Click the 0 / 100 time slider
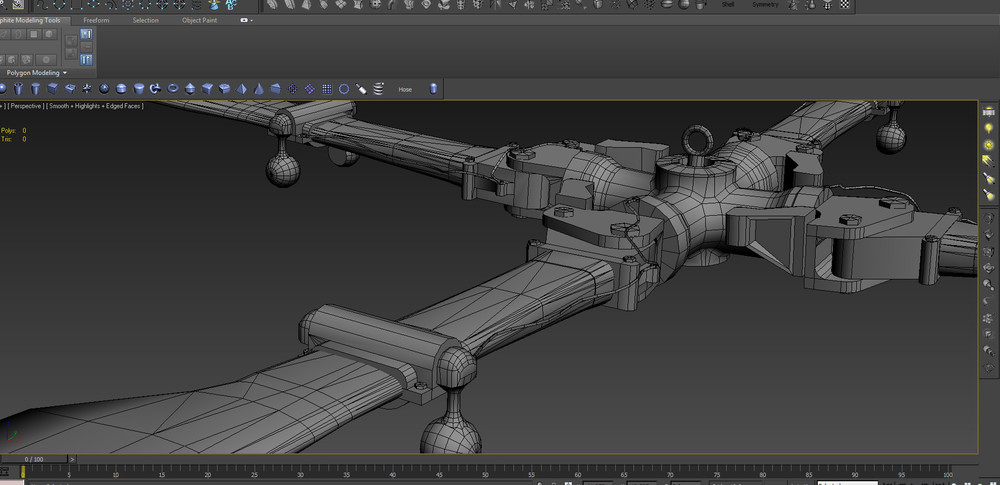Viewport: 1000px width, 485px height. pyautogui.click(x=34, y=459)
